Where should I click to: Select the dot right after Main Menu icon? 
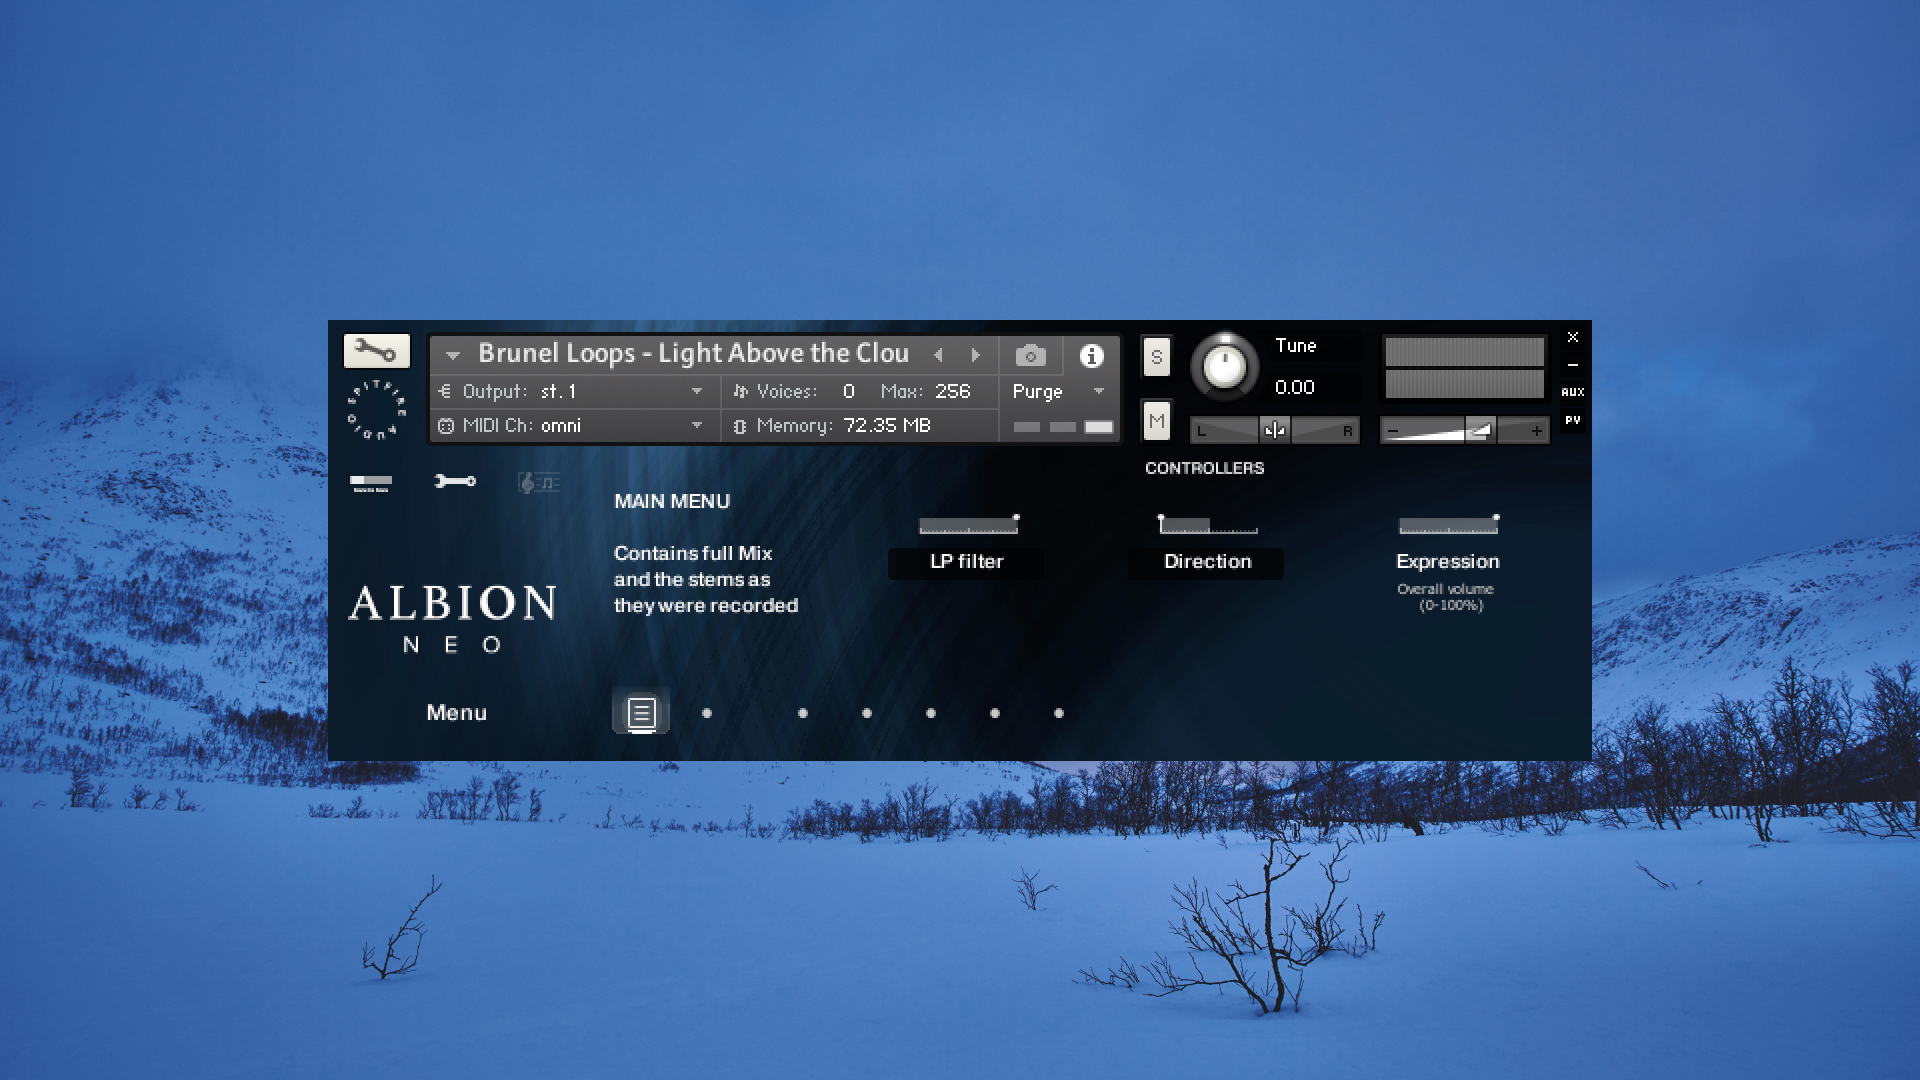coord(707,713)
